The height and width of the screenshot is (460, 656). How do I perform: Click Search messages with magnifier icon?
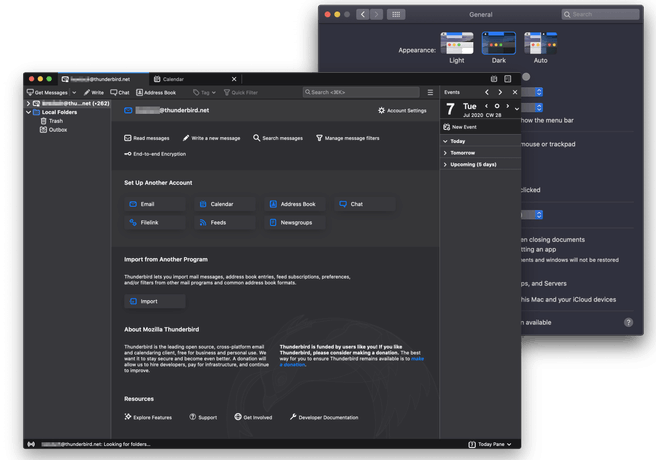[278, 138]
